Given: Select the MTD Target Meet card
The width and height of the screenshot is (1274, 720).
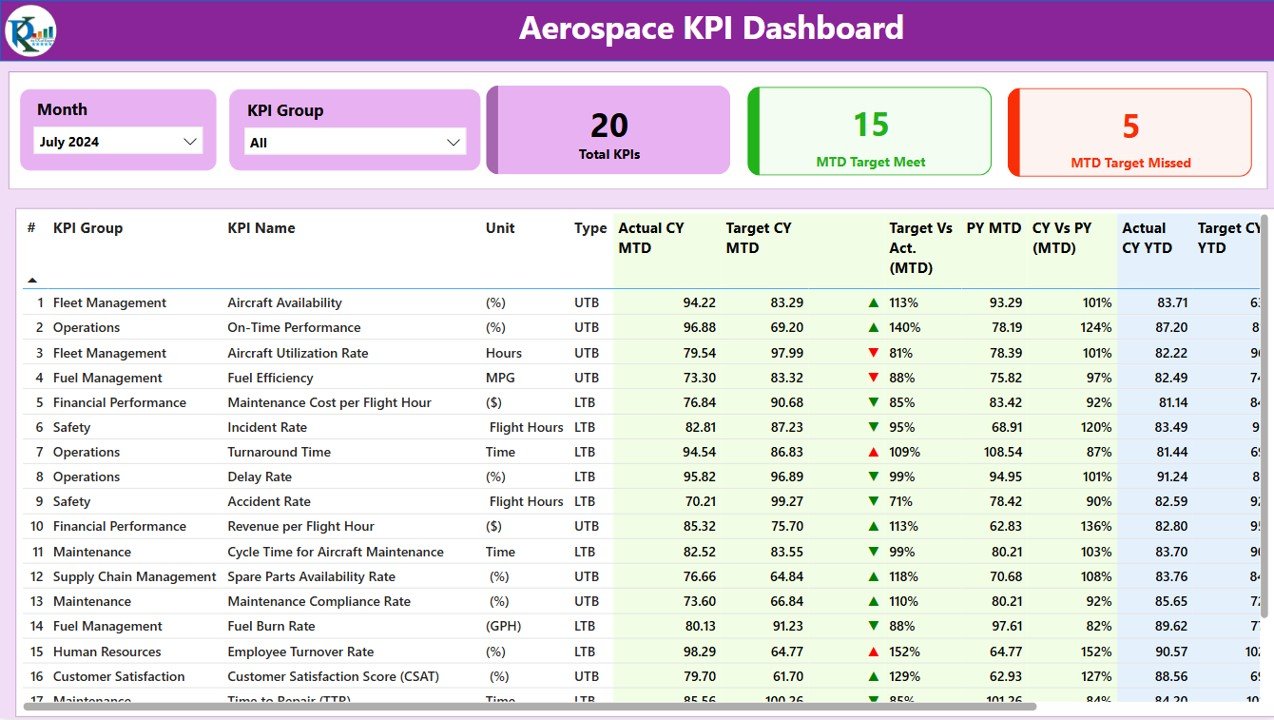Looking at the screenshot, I should tap(870, 131).
